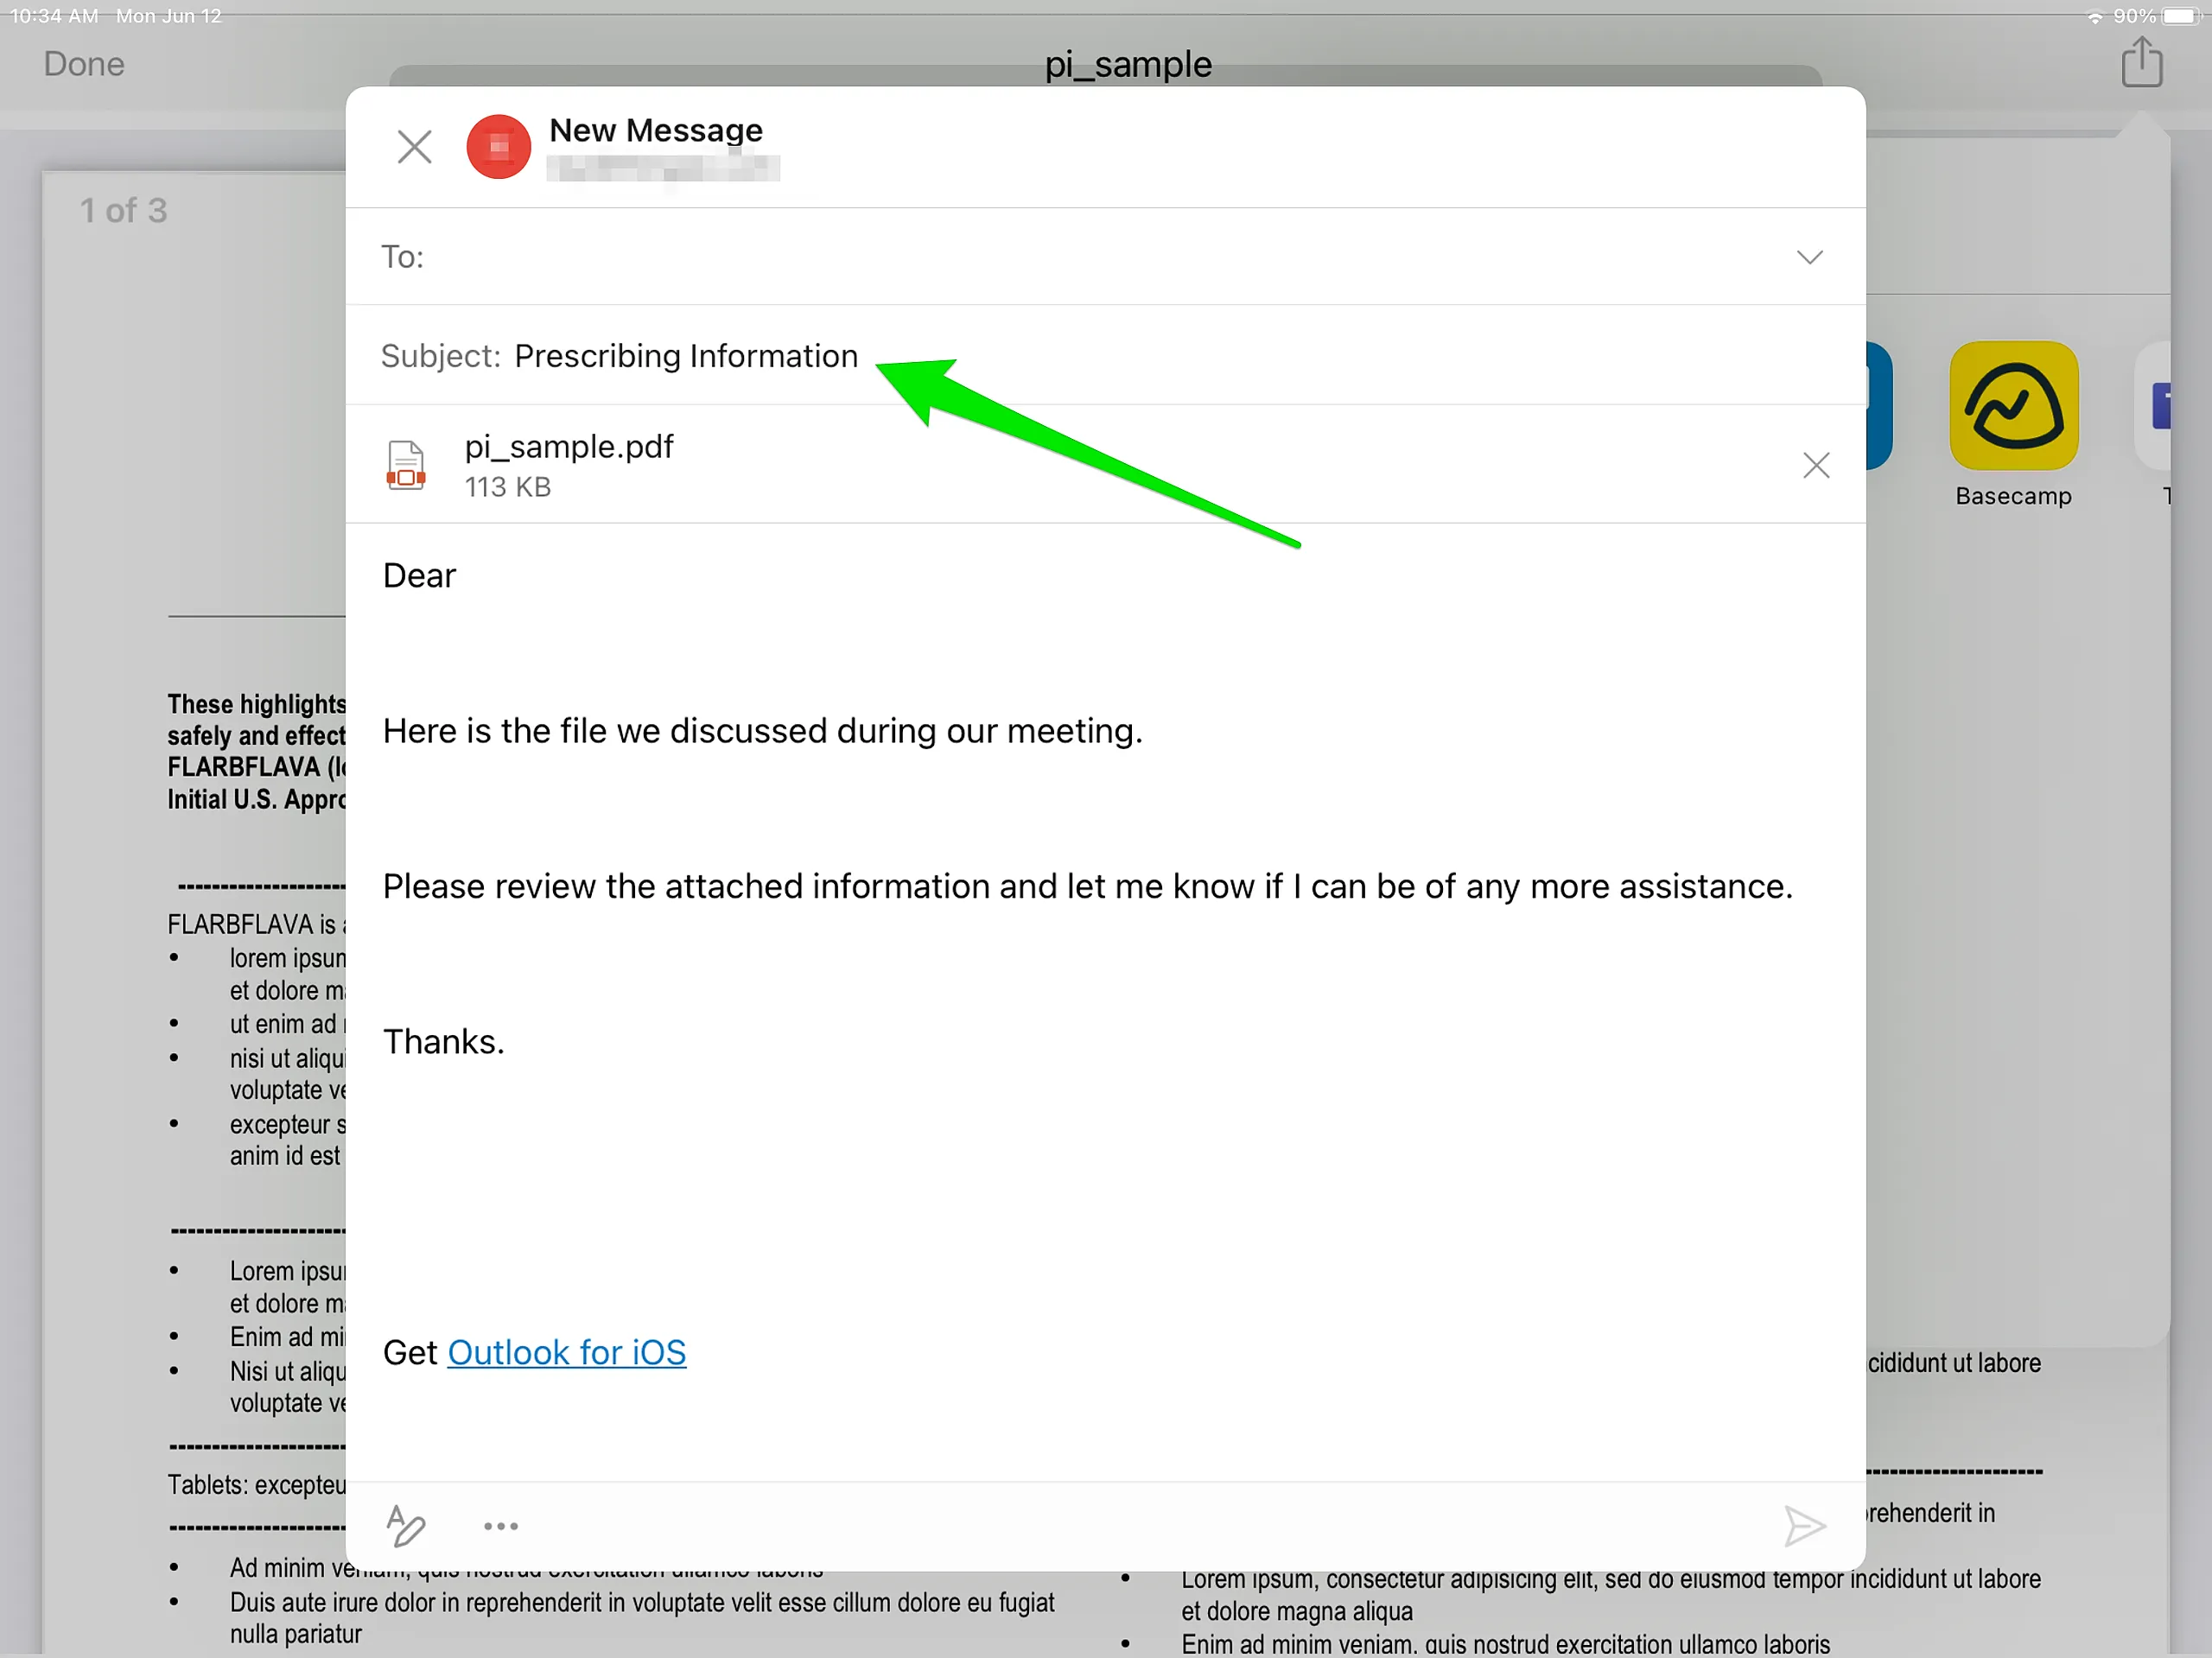This screenshot has height=1658, width=2212.
Task: Open the more options ellipsis menu
Action: (501, 1526)
